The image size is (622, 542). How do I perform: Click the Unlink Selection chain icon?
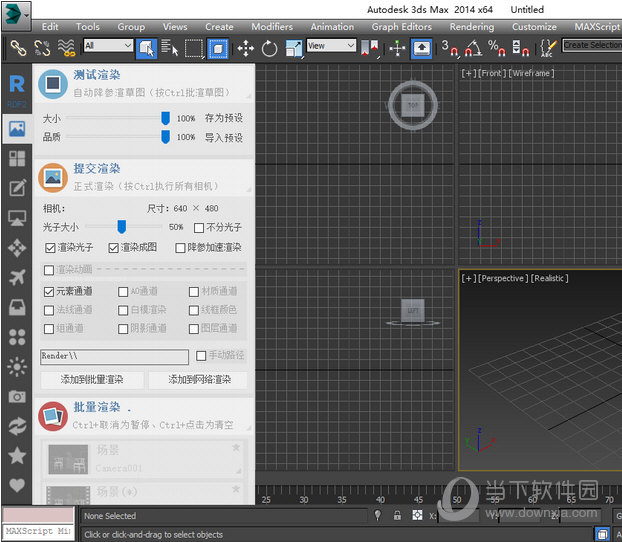click(x=42, y=48)
